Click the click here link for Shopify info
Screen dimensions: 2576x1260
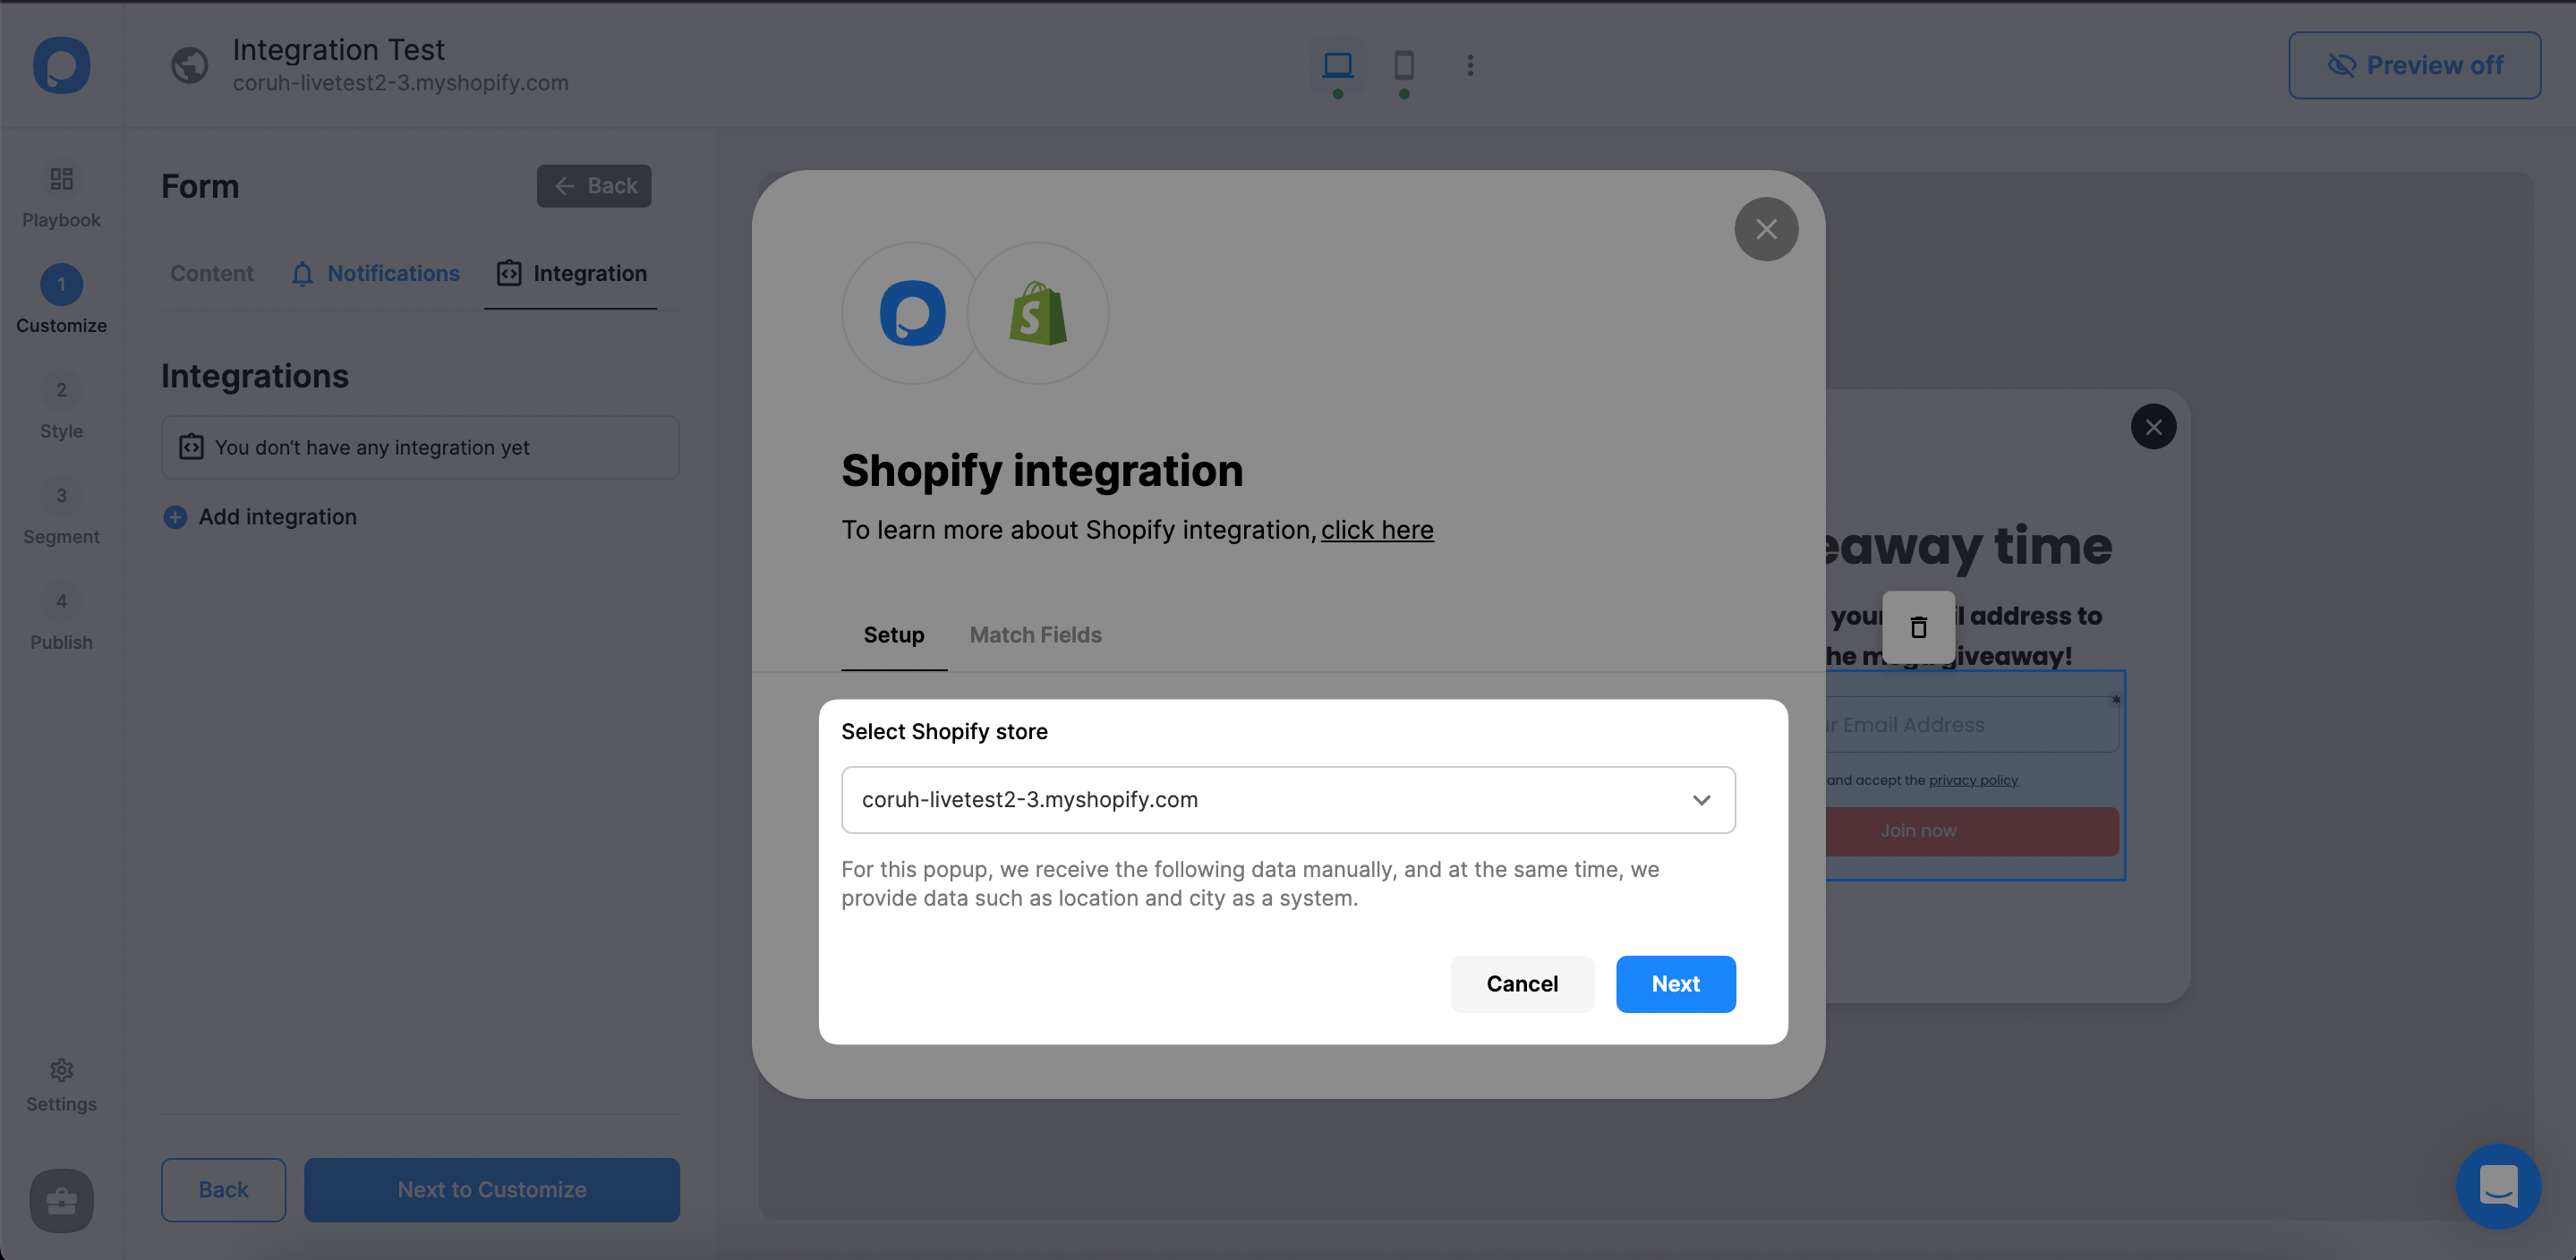1377,529
